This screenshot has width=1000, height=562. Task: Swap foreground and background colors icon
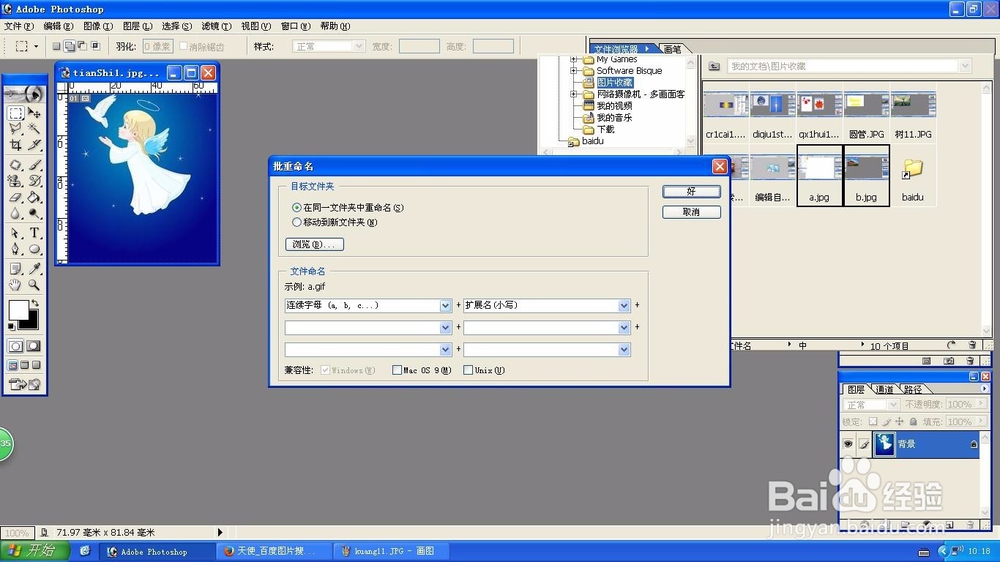[x=35, y=303]
